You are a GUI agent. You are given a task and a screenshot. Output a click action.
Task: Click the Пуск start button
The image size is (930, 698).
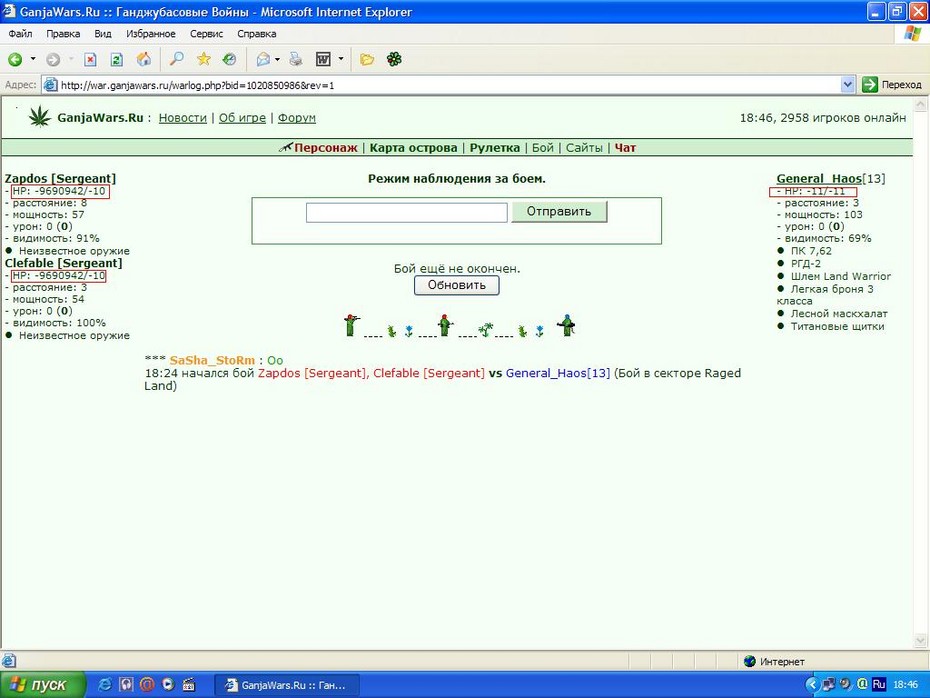point(43,685)
